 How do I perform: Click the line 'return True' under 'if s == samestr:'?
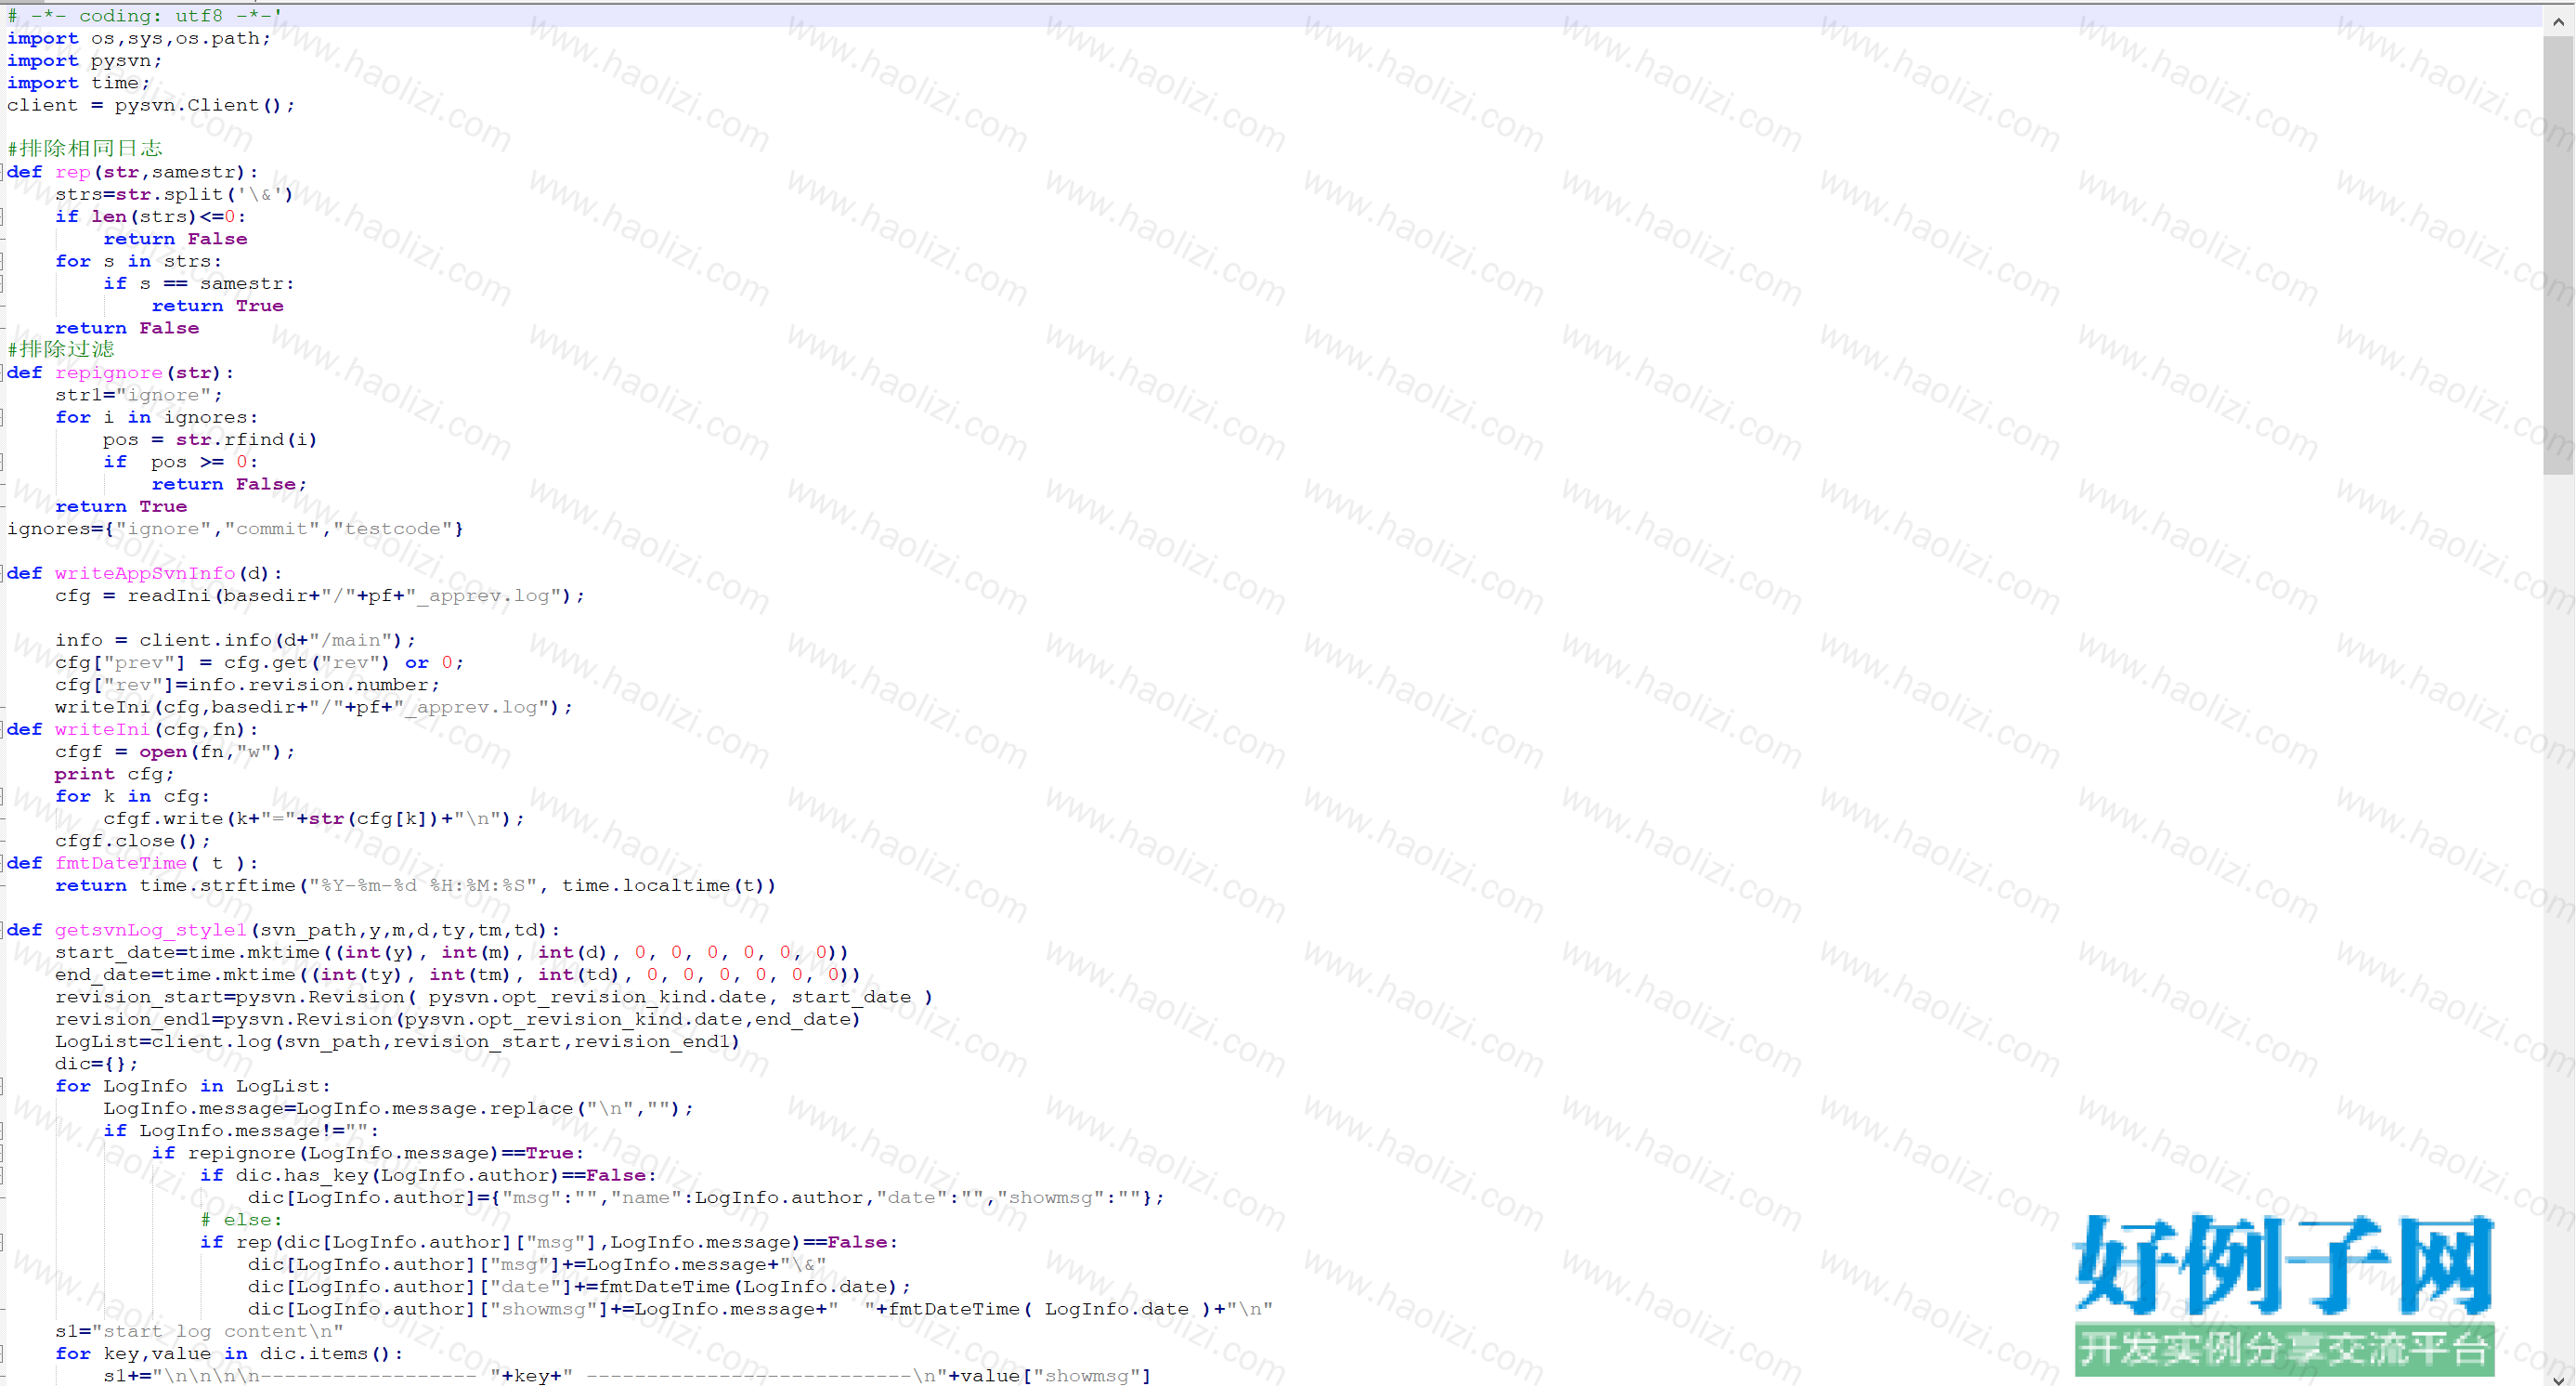click(217, 306)
